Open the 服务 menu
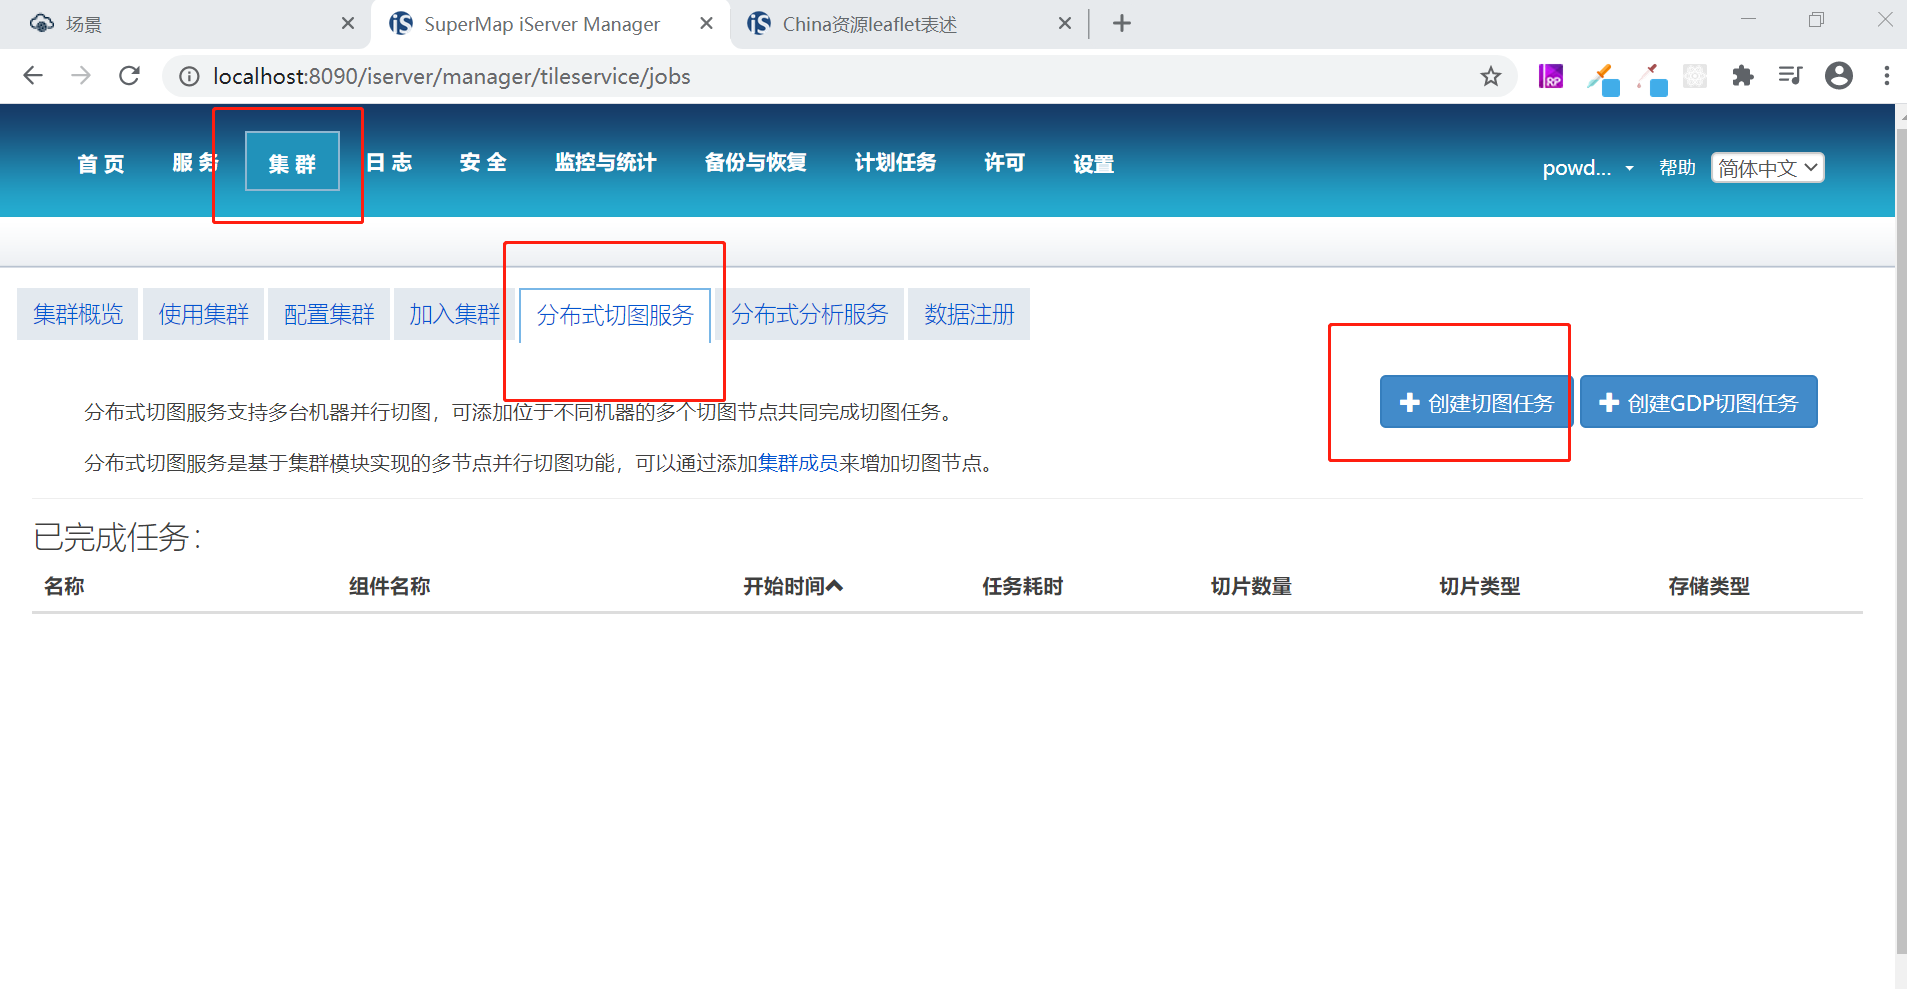 coord(196,163)
